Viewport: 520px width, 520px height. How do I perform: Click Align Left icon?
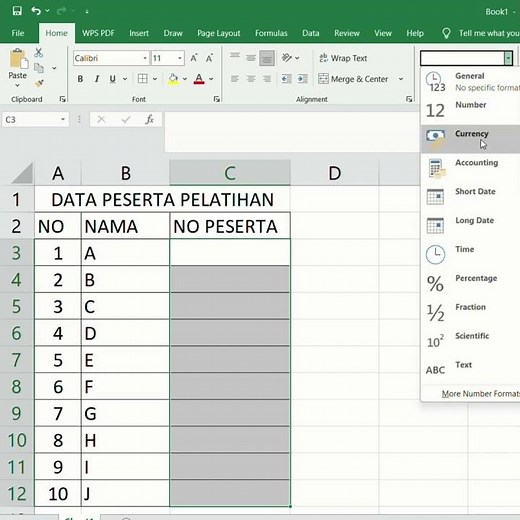(x=235, y=79)
